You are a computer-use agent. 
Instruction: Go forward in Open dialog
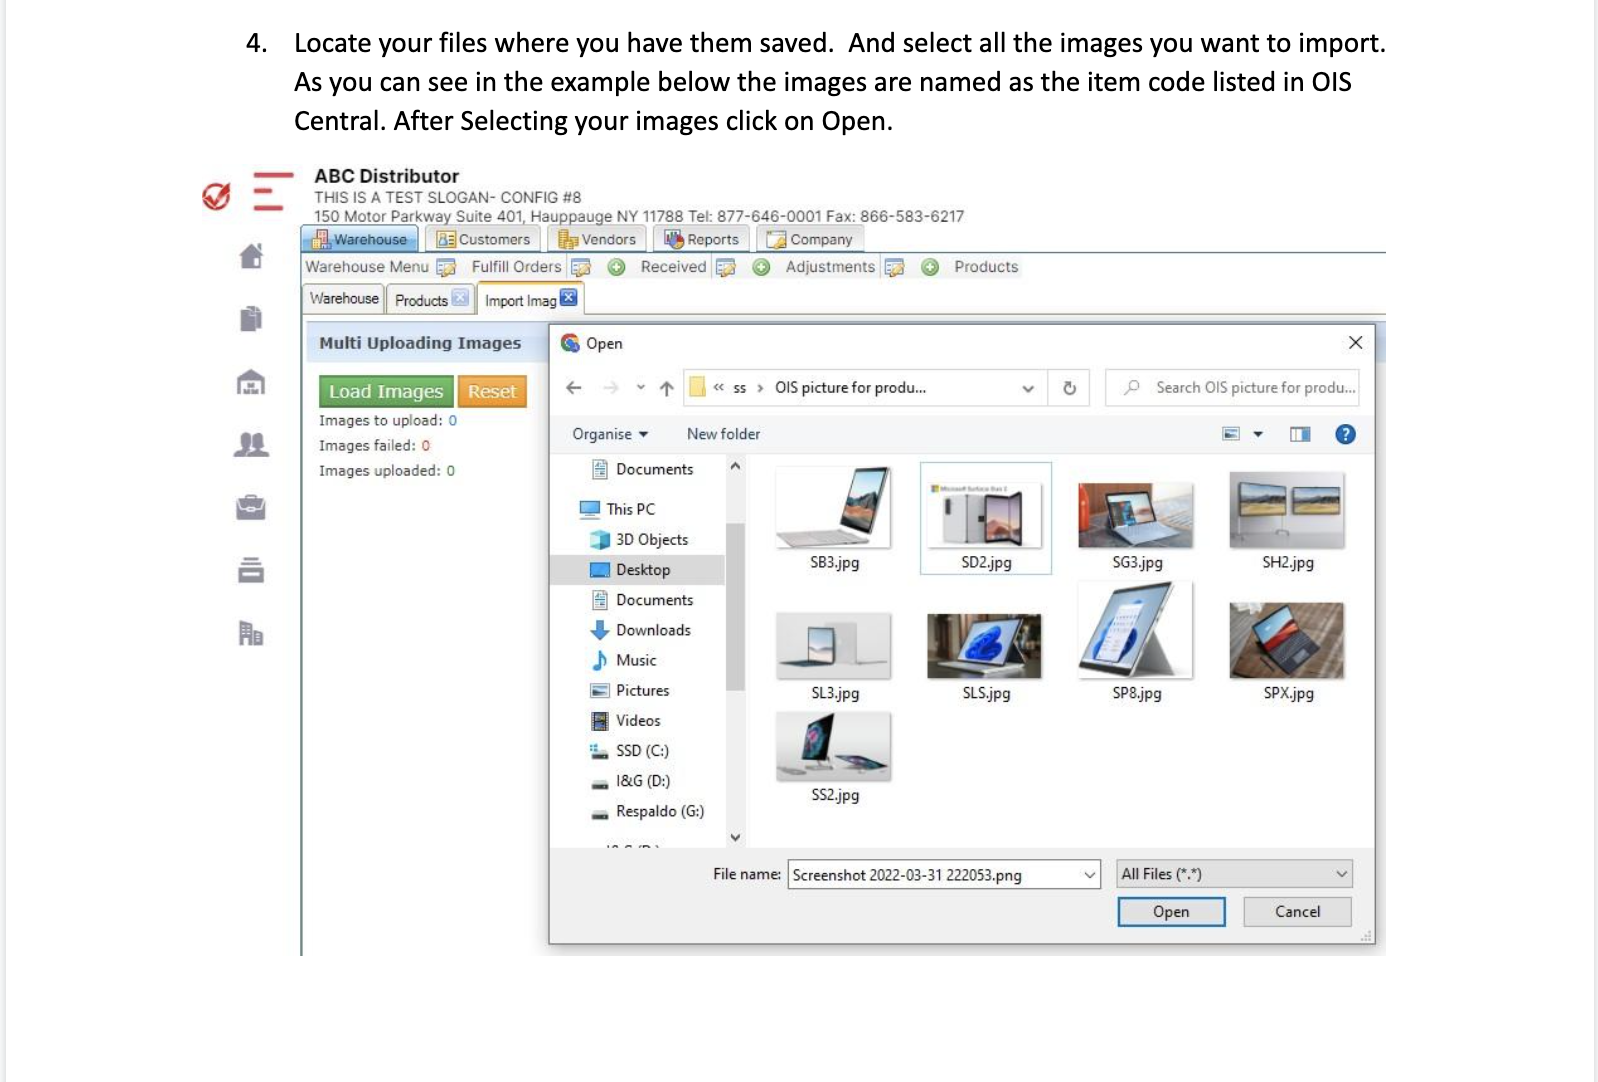coord(611,388)
